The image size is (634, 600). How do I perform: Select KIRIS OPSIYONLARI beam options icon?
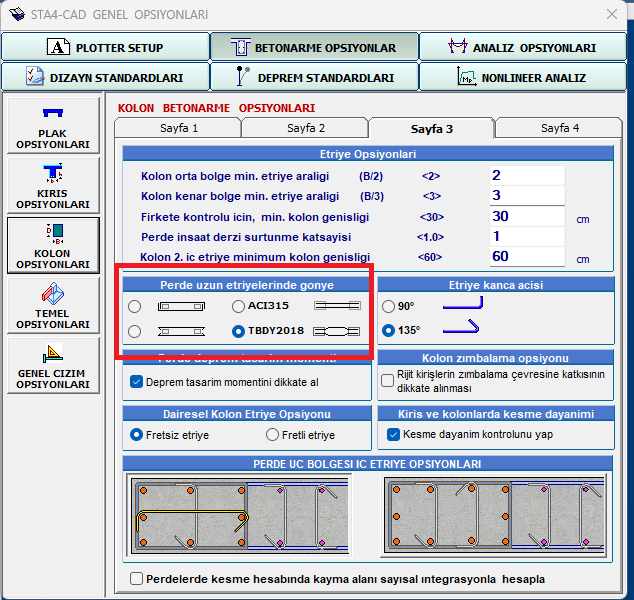[x=52, y=186]
